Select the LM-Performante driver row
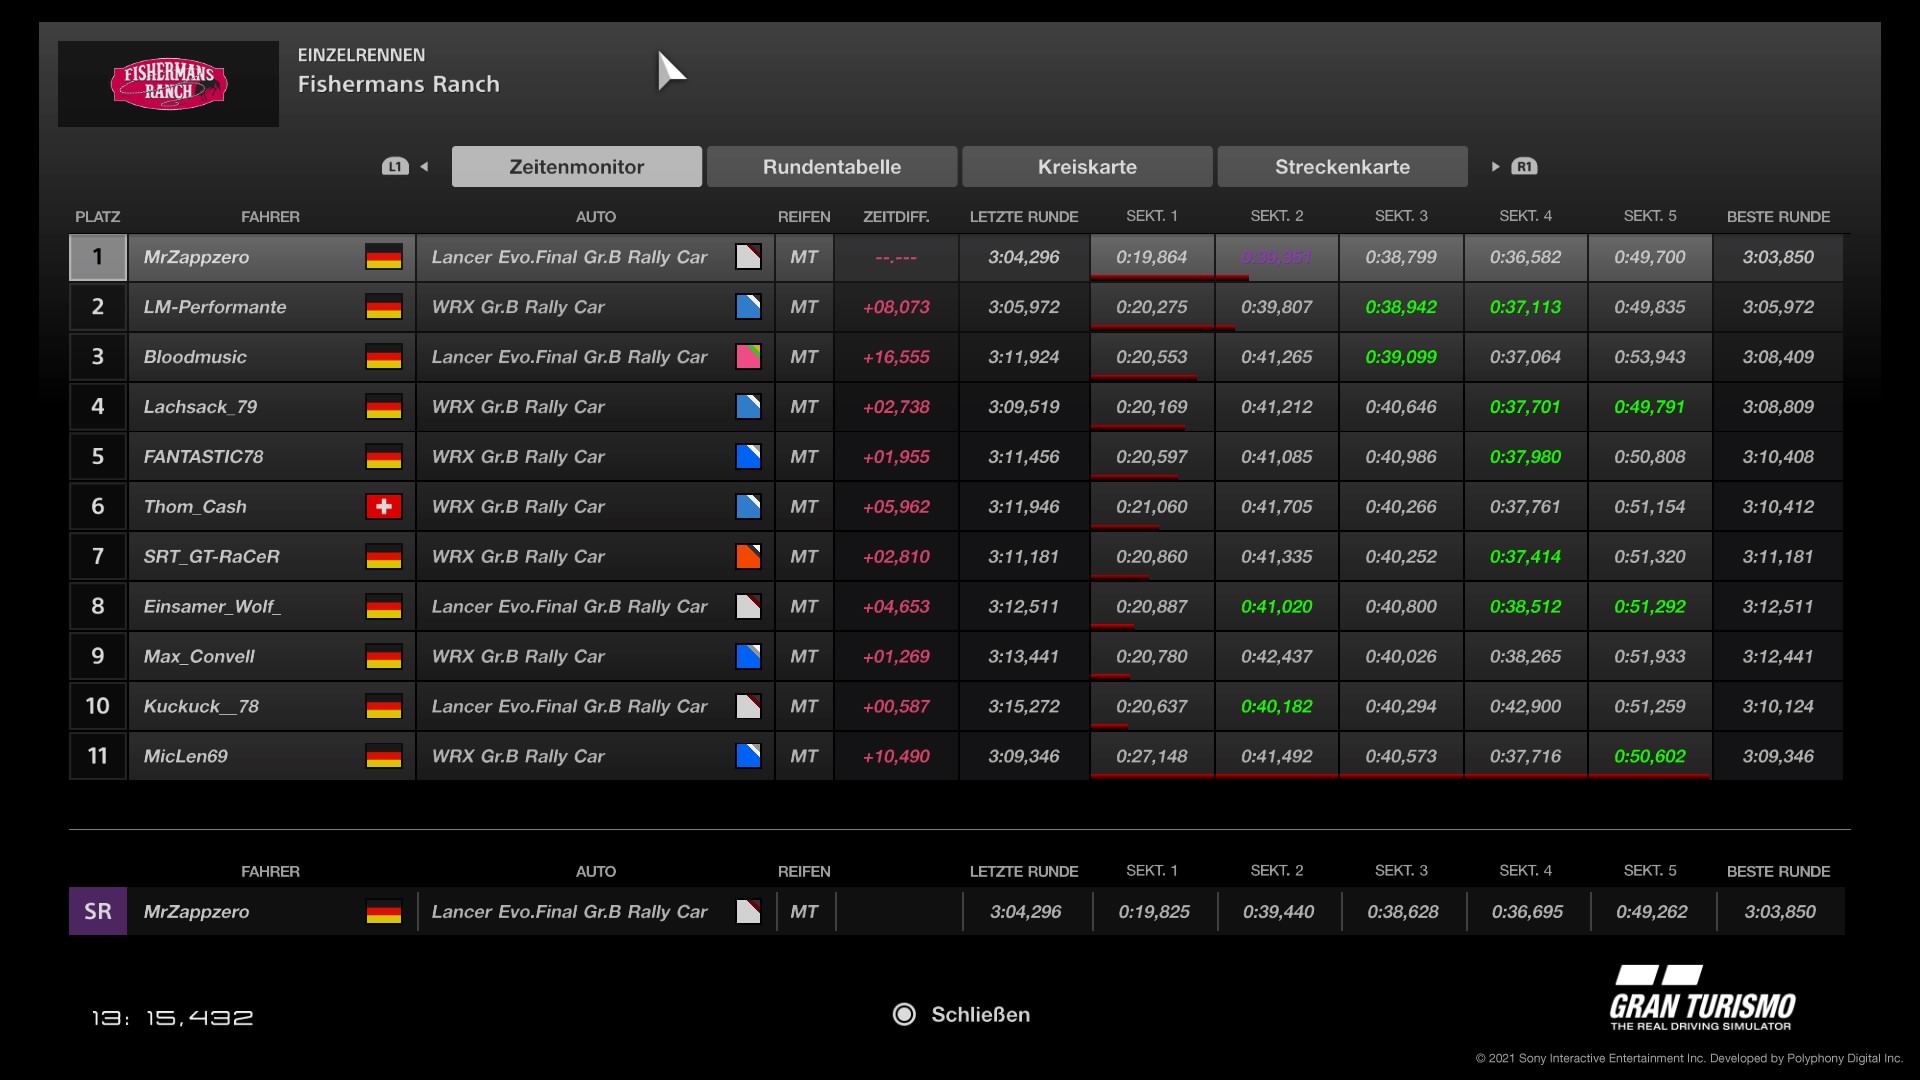Viewport: 1920px width, 1080px height. click(215, 307)
